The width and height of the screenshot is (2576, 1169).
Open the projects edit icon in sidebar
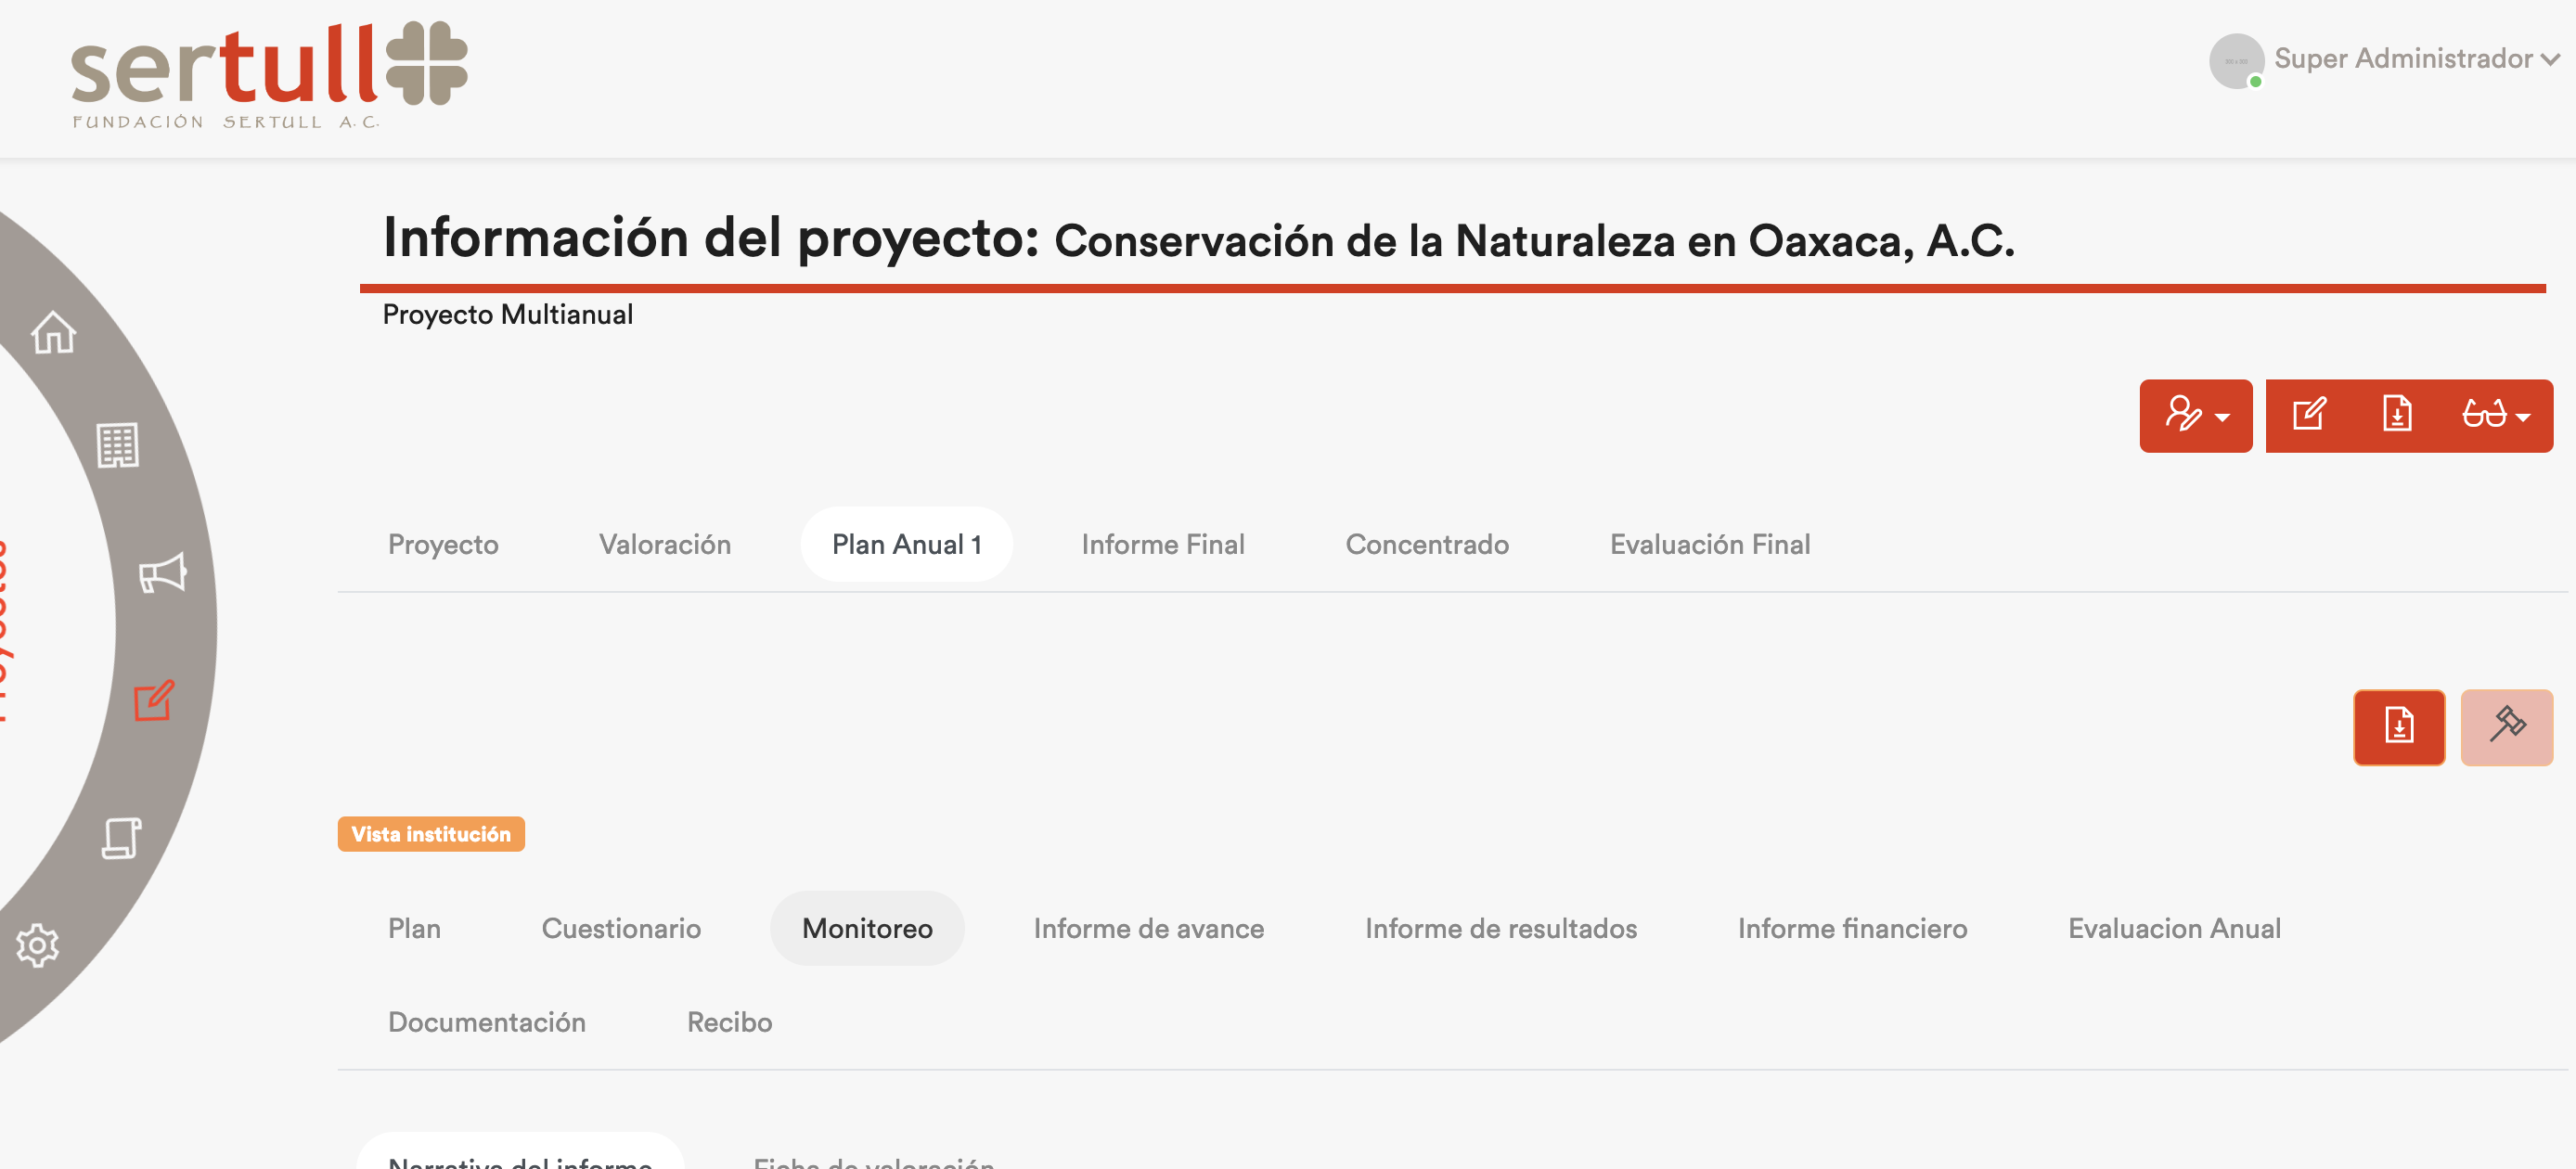tap(154, 701)
